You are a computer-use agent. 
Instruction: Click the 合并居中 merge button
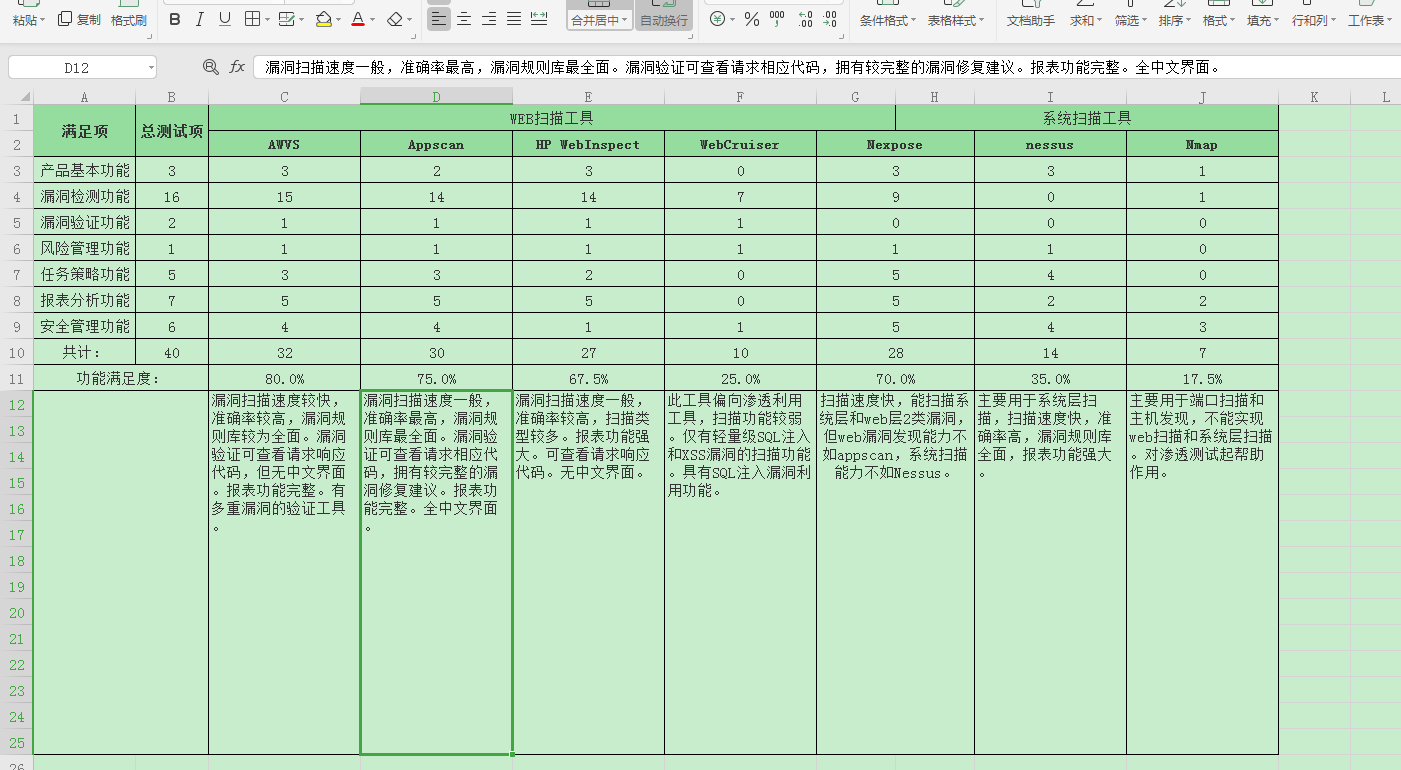599,15
